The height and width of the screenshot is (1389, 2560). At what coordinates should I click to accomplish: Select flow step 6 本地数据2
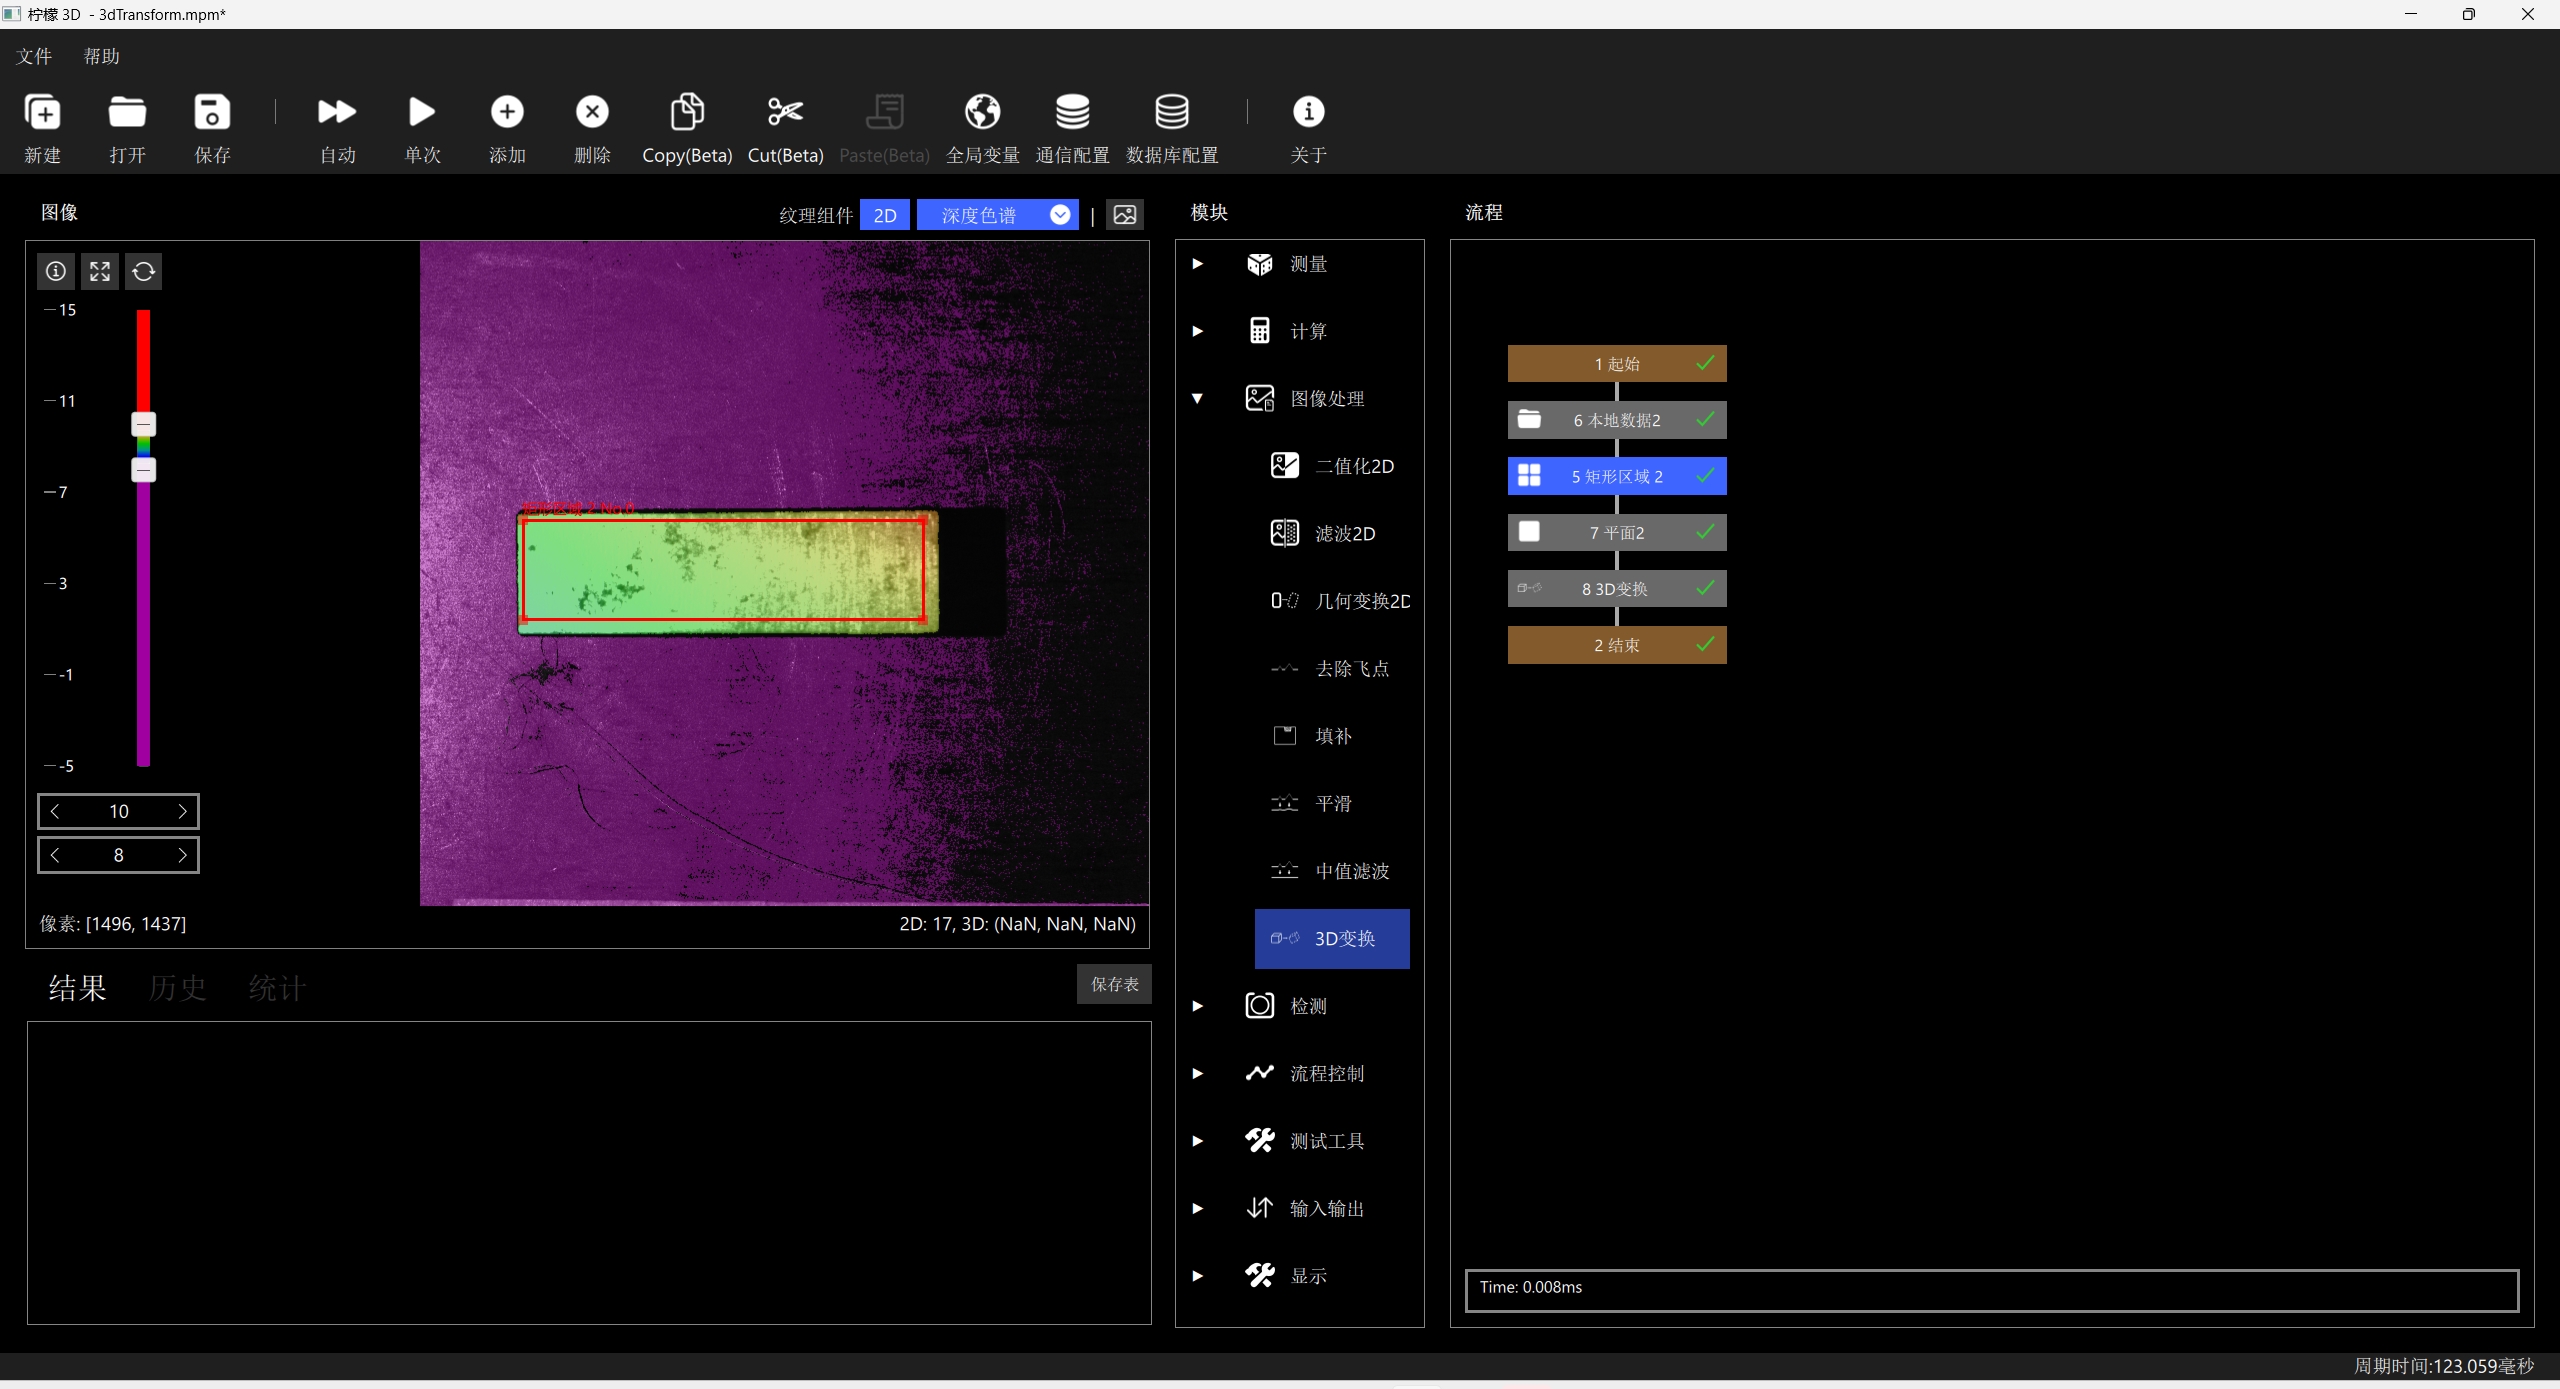point(1617,420)
